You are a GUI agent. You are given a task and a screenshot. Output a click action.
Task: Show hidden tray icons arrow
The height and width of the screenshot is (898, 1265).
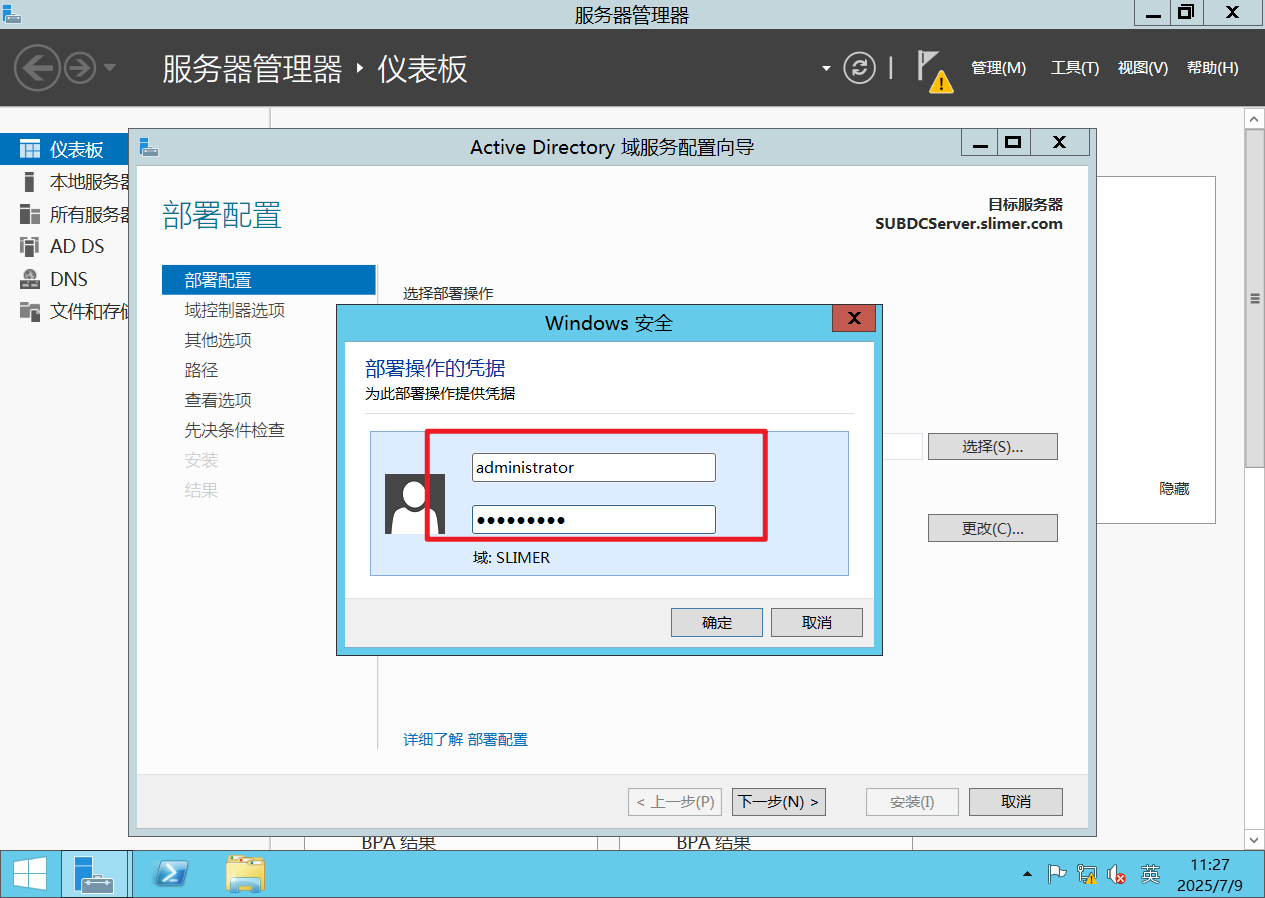click(x=1027, y=875)
